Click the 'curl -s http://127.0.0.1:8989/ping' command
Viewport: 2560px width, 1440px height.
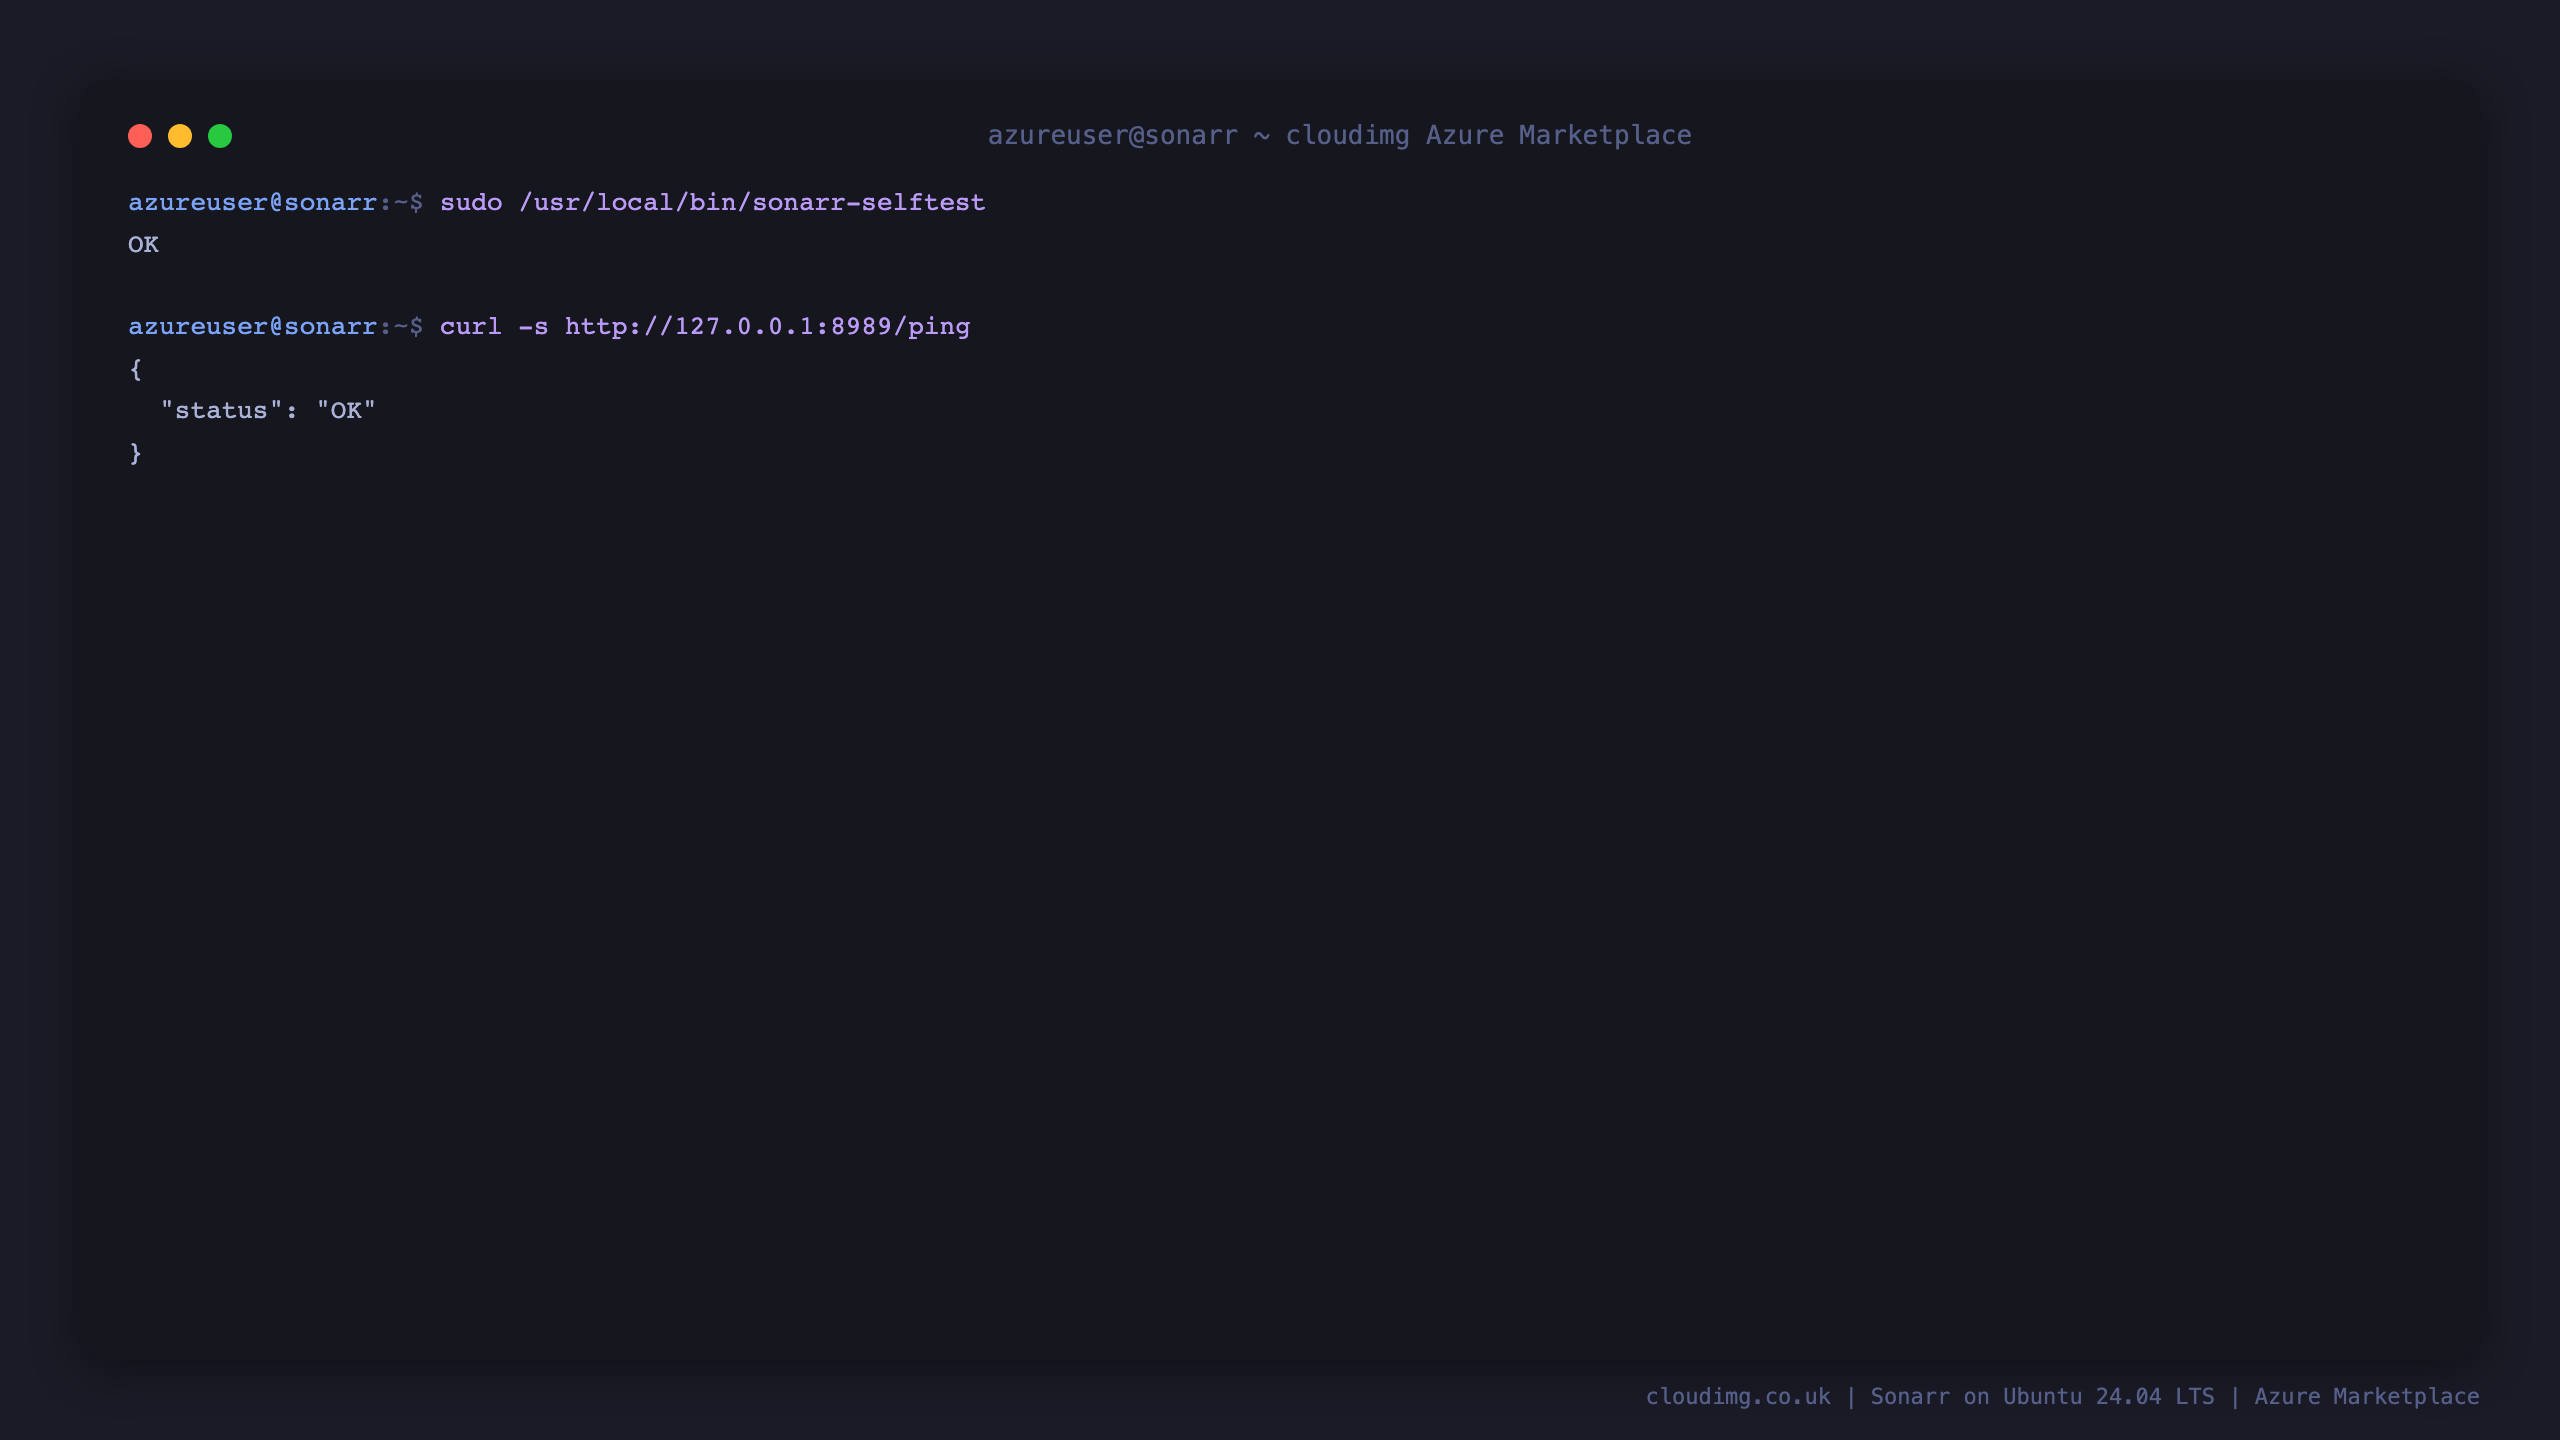tap(705, 326)
